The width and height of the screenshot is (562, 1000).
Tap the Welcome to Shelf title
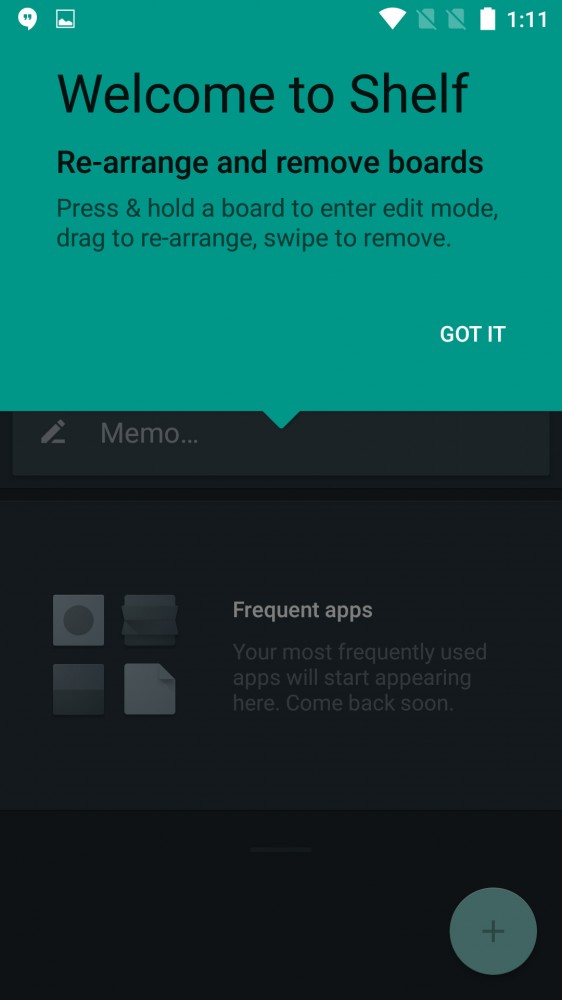pos(263,94)
